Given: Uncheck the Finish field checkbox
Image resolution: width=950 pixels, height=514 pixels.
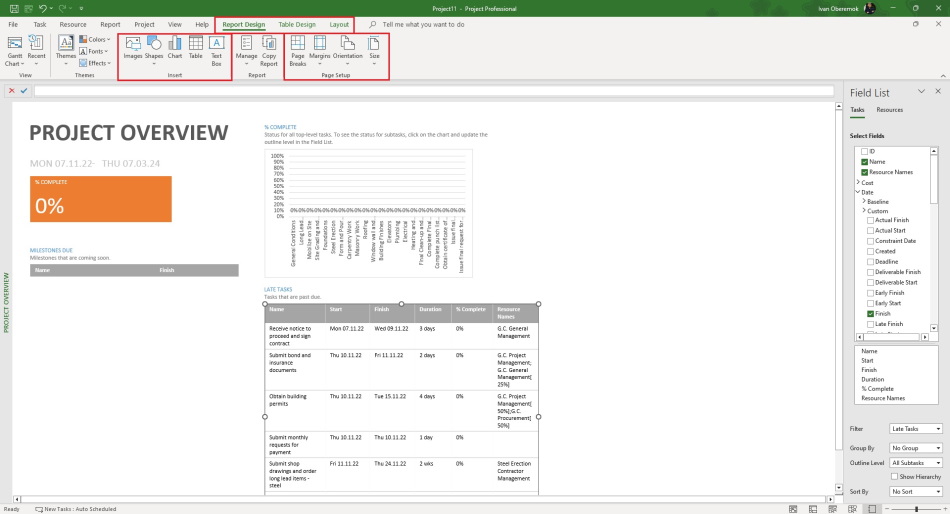Looking at the screenshot, I should pyautogui.click(x=871, y=314).
